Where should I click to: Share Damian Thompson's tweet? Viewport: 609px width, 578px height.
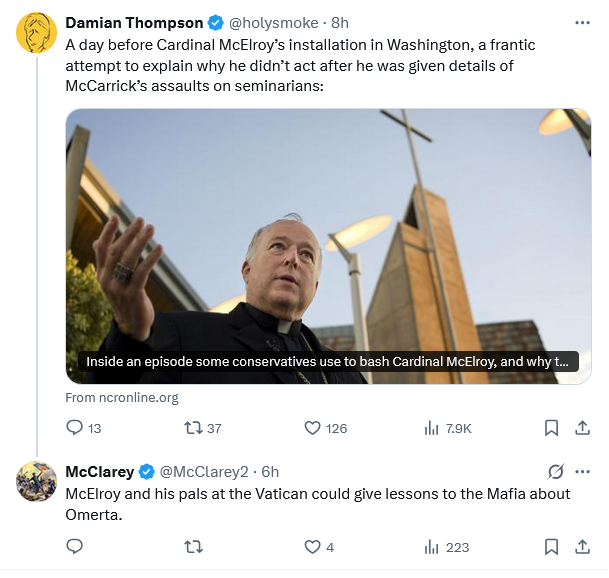(x=582, y=428)
